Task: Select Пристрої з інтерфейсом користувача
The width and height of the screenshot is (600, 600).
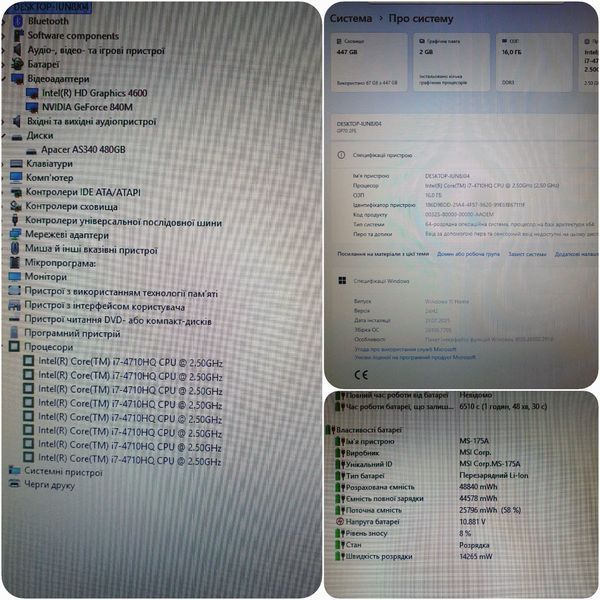Action: click(x=104, y=306)
